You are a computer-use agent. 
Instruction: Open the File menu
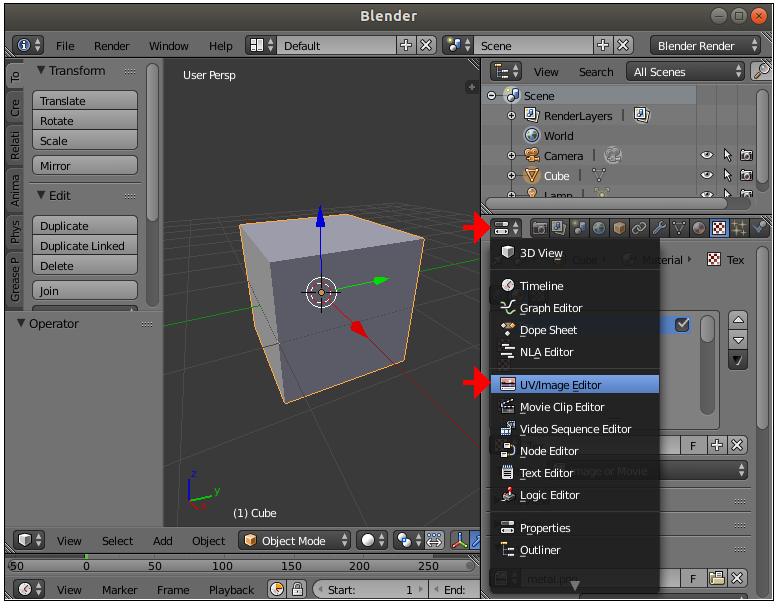[65, 46]
